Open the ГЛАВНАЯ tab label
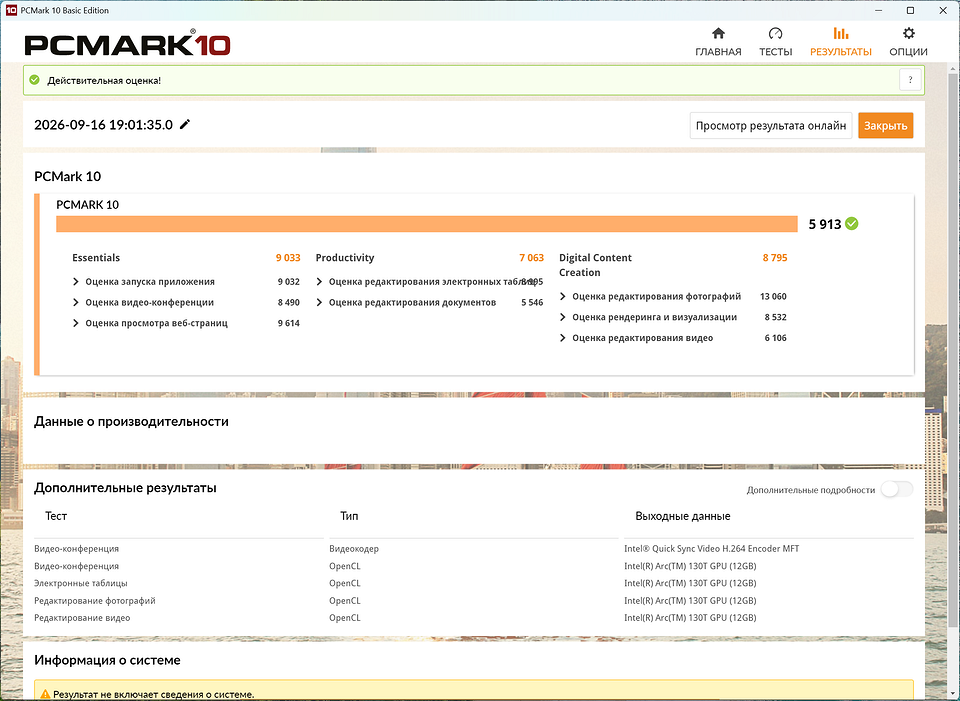Viewport: 960px width, 701px height. pyautogui.click(x=718, y=52)
